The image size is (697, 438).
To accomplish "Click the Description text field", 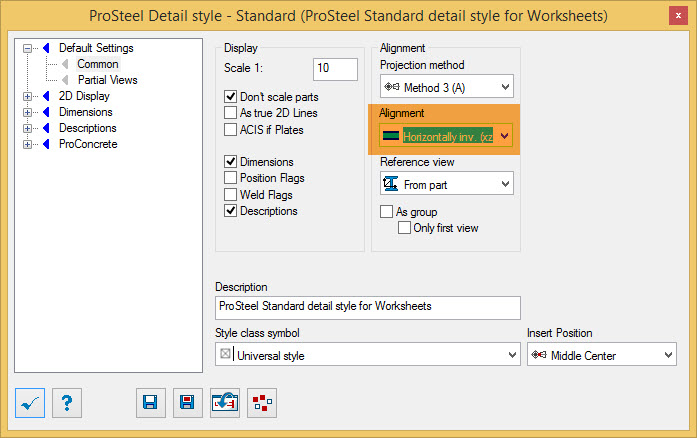I will point(368,308).
